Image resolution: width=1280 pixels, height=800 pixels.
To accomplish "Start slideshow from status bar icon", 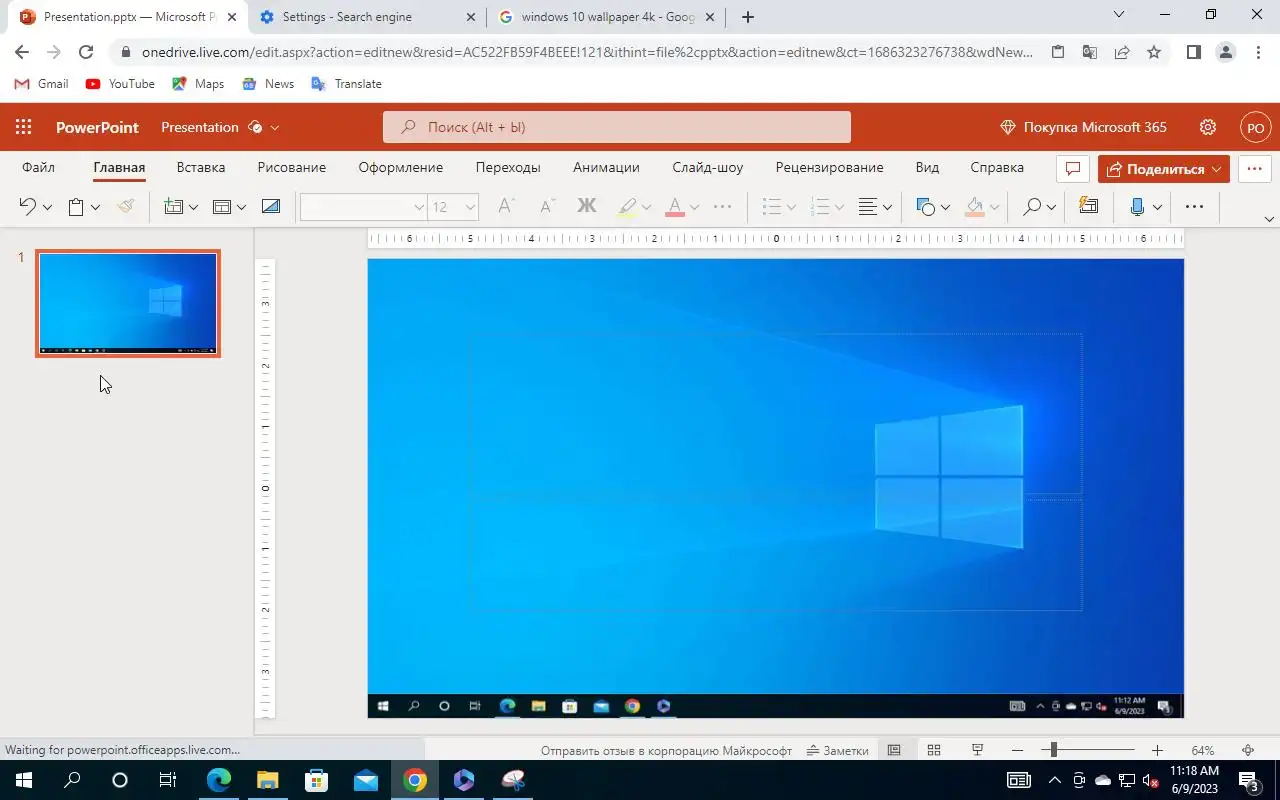I will tap(978, 750).
